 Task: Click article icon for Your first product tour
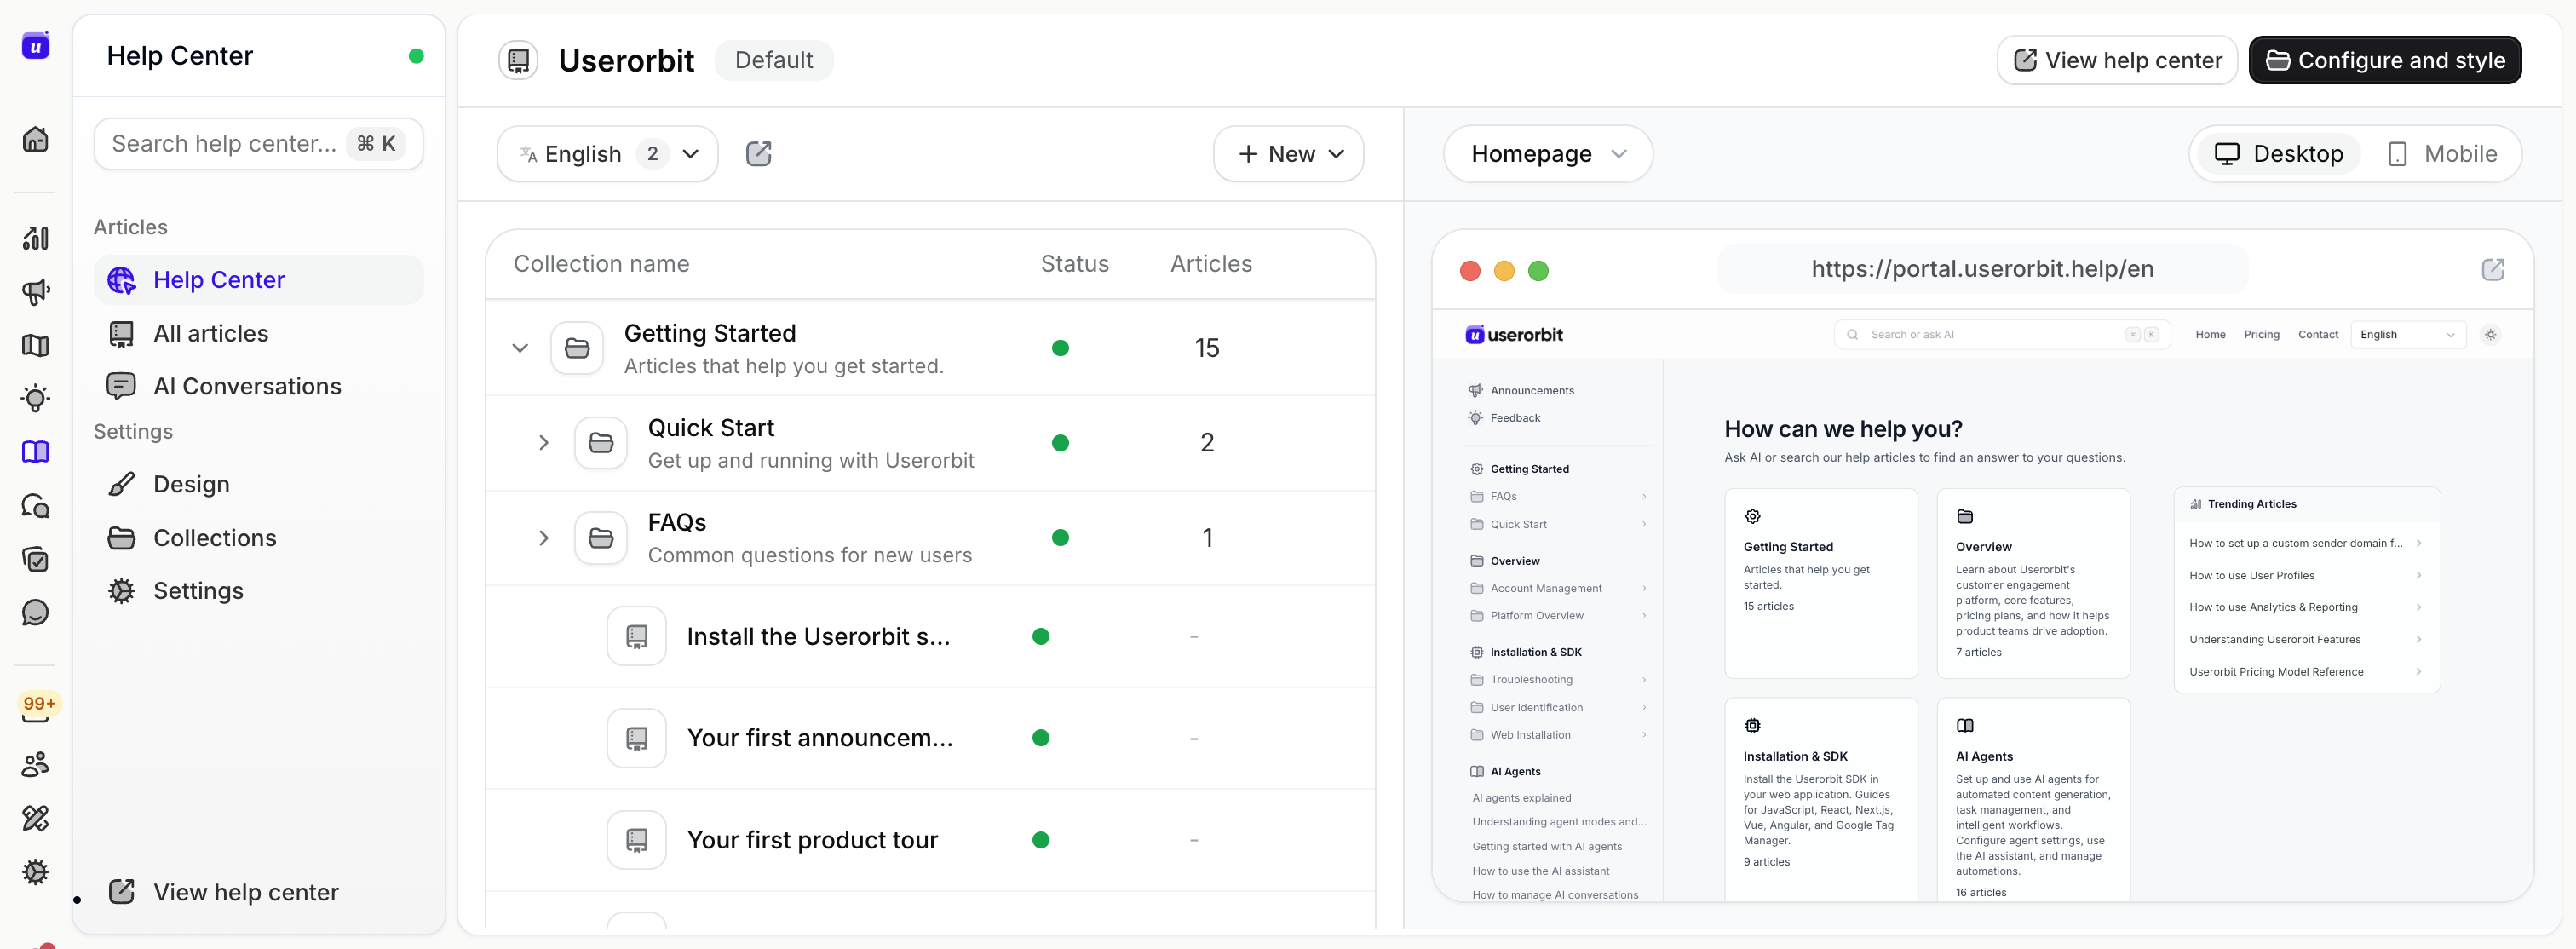point(637,840)
